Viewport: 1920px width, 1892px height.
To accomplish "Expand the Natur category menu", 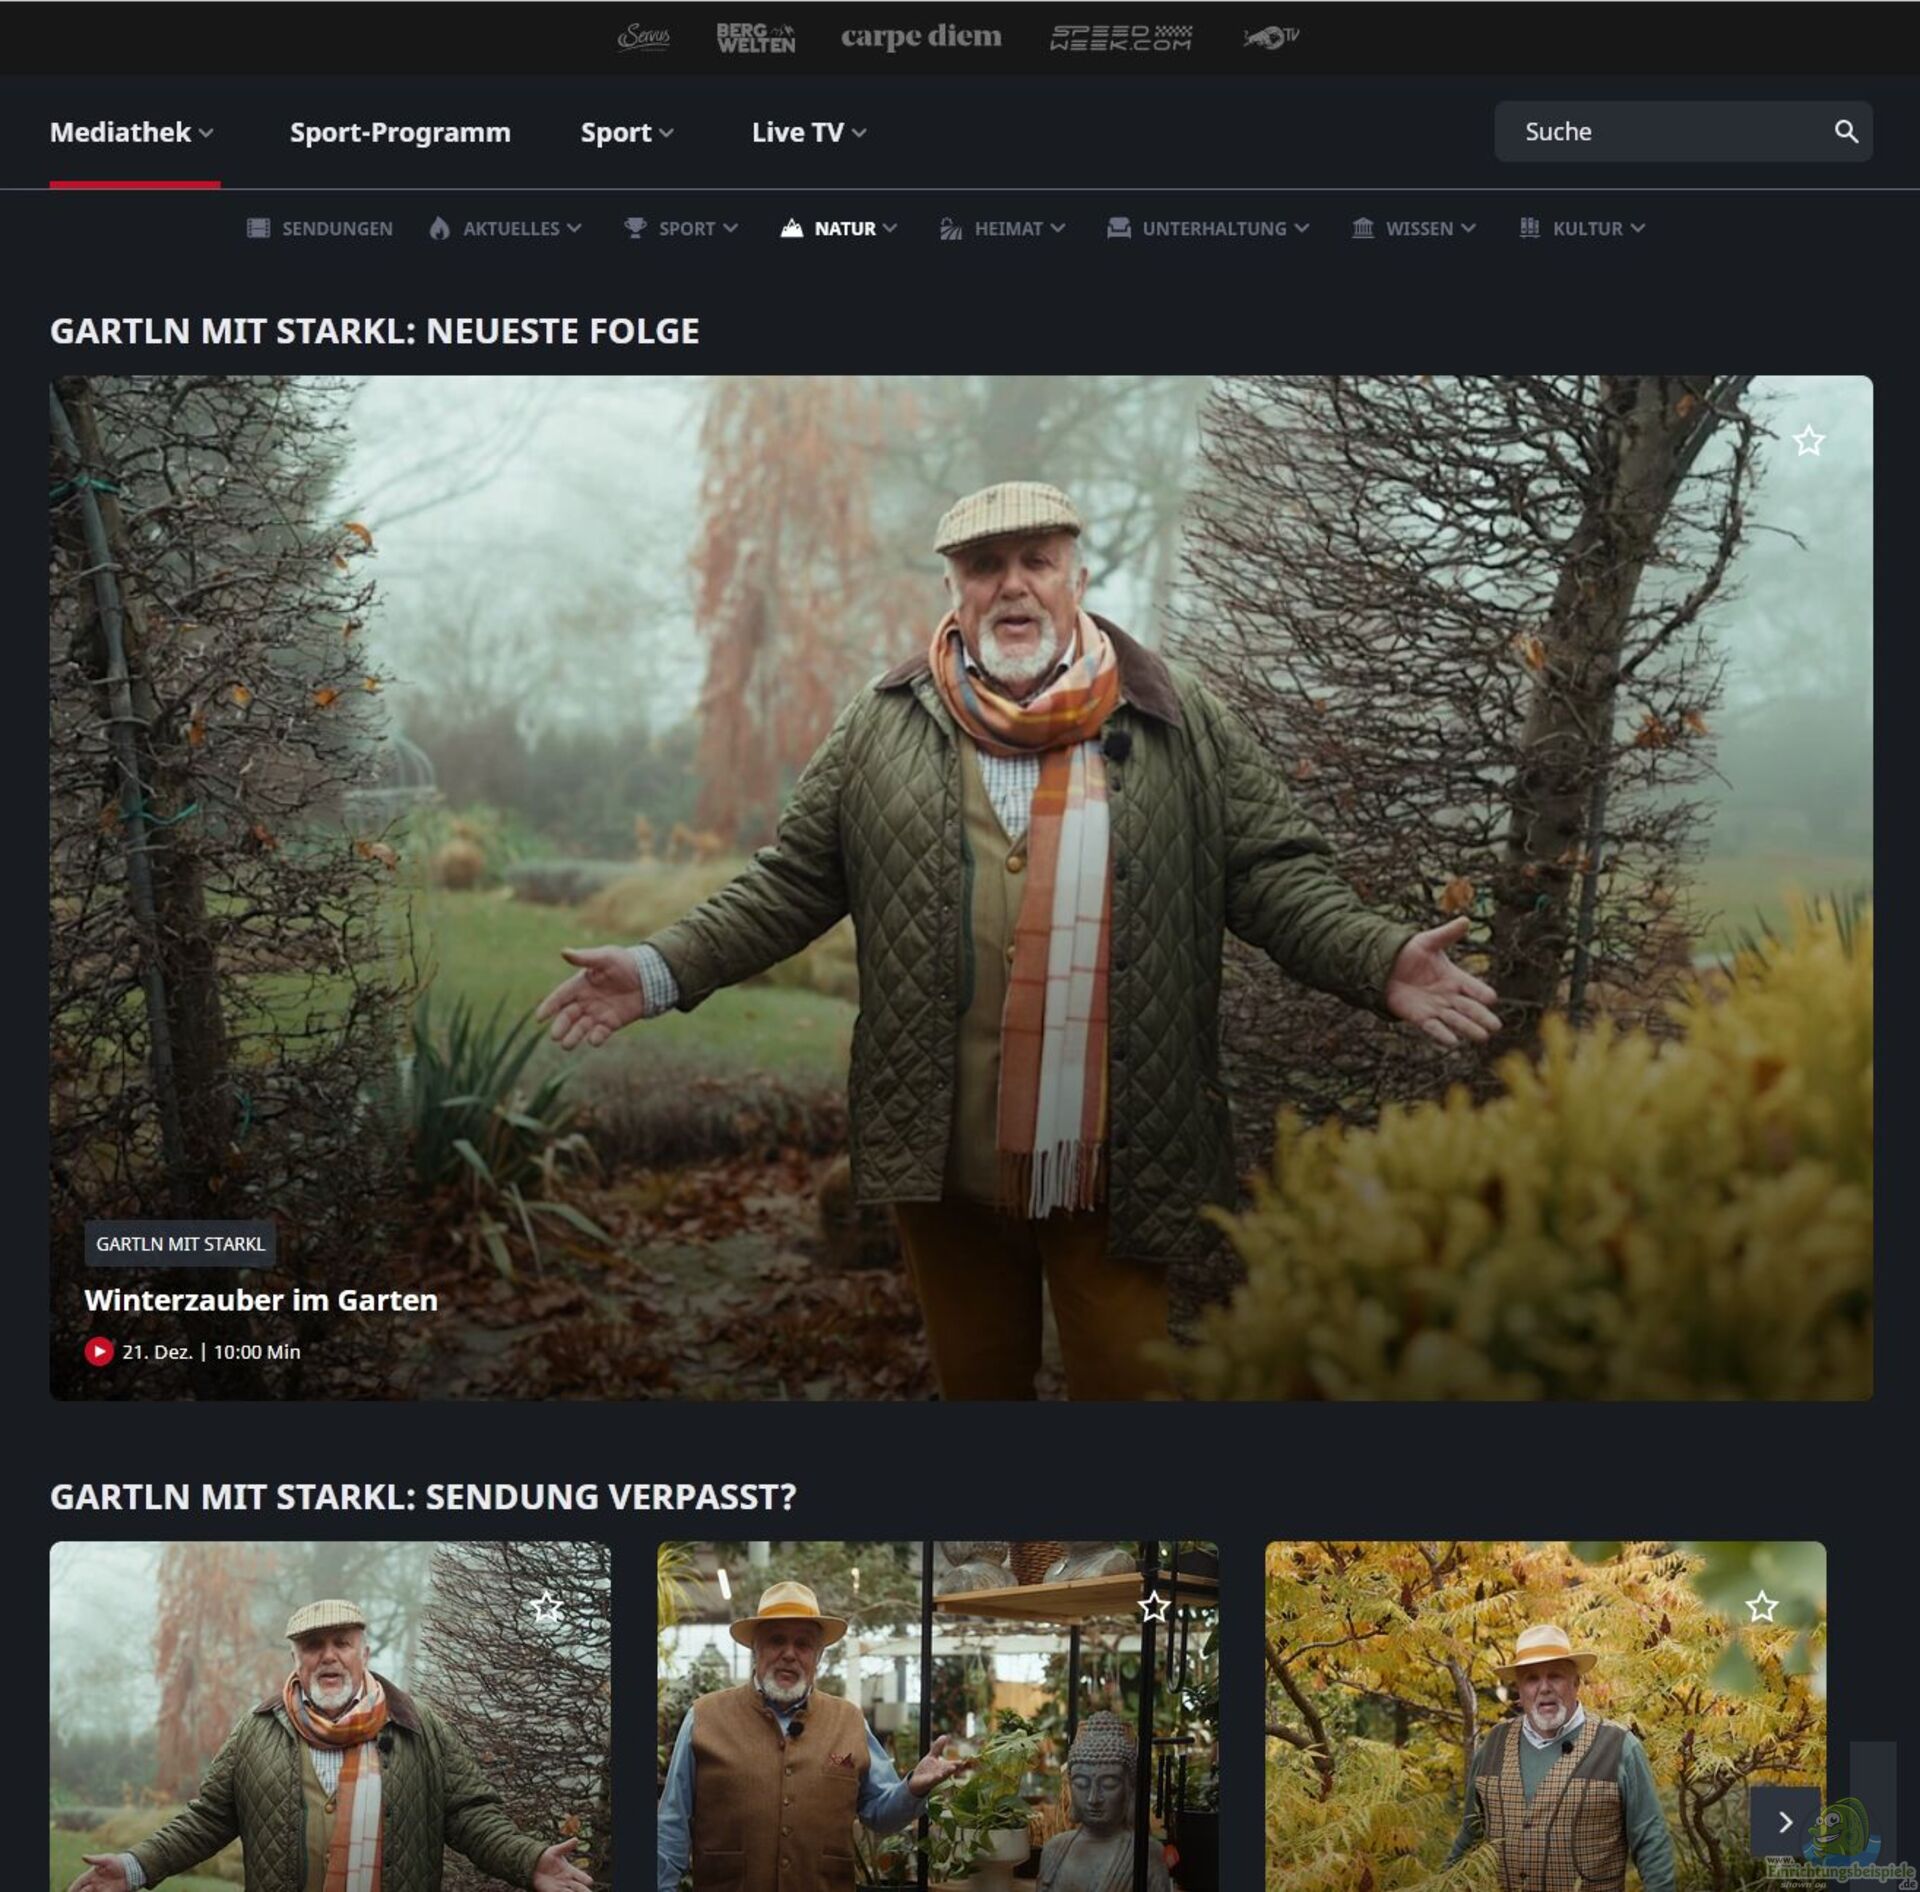I will pyautogui.click(x=840, y=228).
